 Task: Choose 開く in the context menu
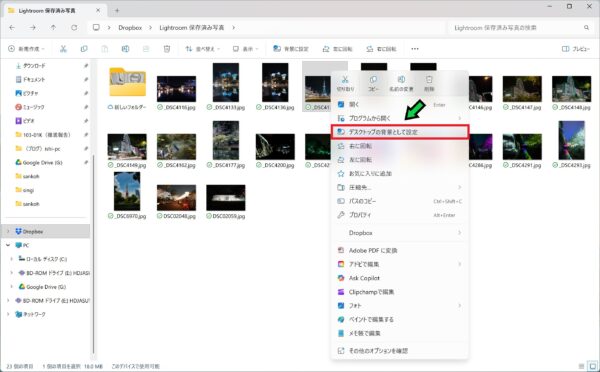click(x=400, y=104)
